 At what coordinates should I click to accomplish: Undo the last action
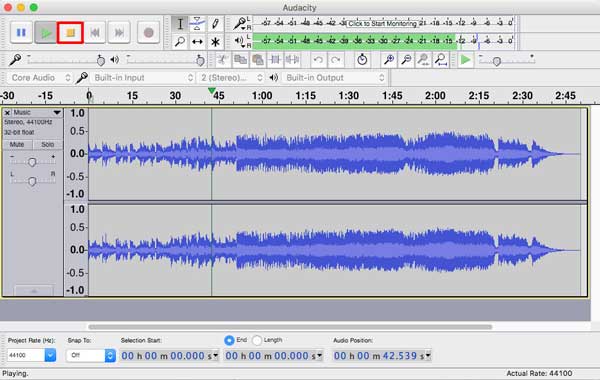click(318, 60)
